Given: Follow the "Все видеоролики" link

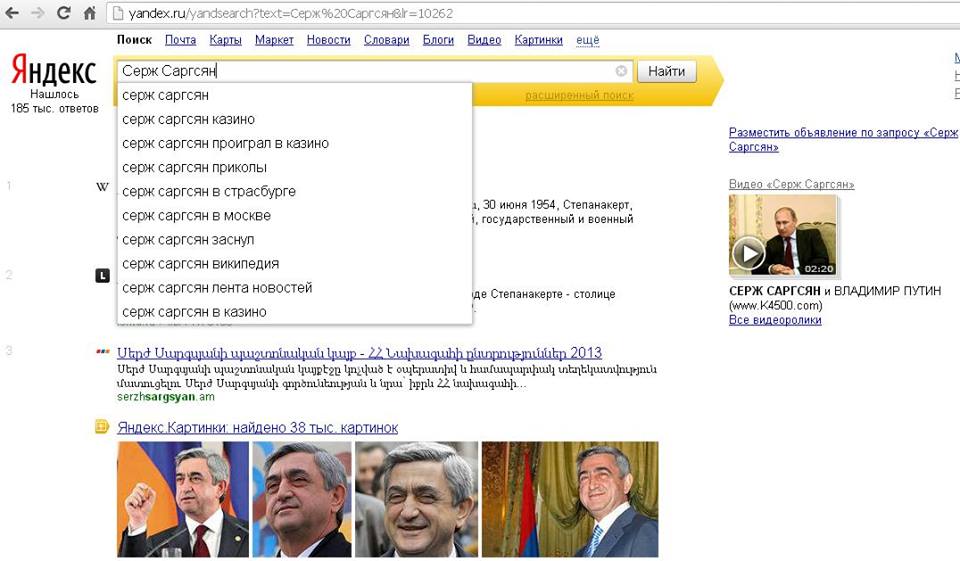Looking at the screenshot, I should point(775,320).
